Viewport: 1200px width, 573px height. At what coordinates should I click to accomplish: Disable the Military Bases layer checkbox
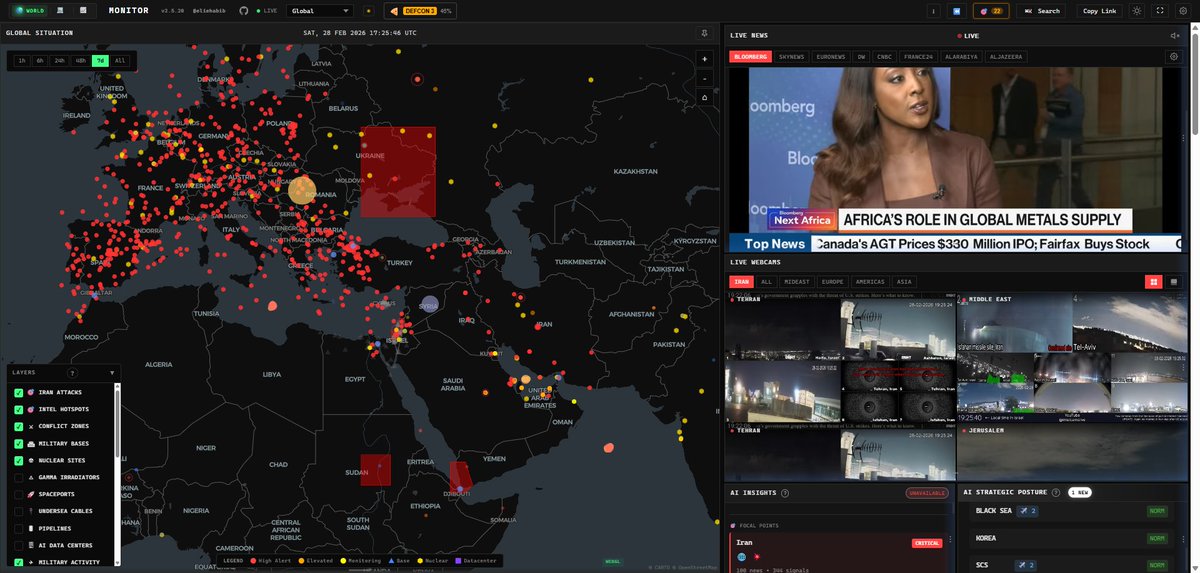[18, 443]
